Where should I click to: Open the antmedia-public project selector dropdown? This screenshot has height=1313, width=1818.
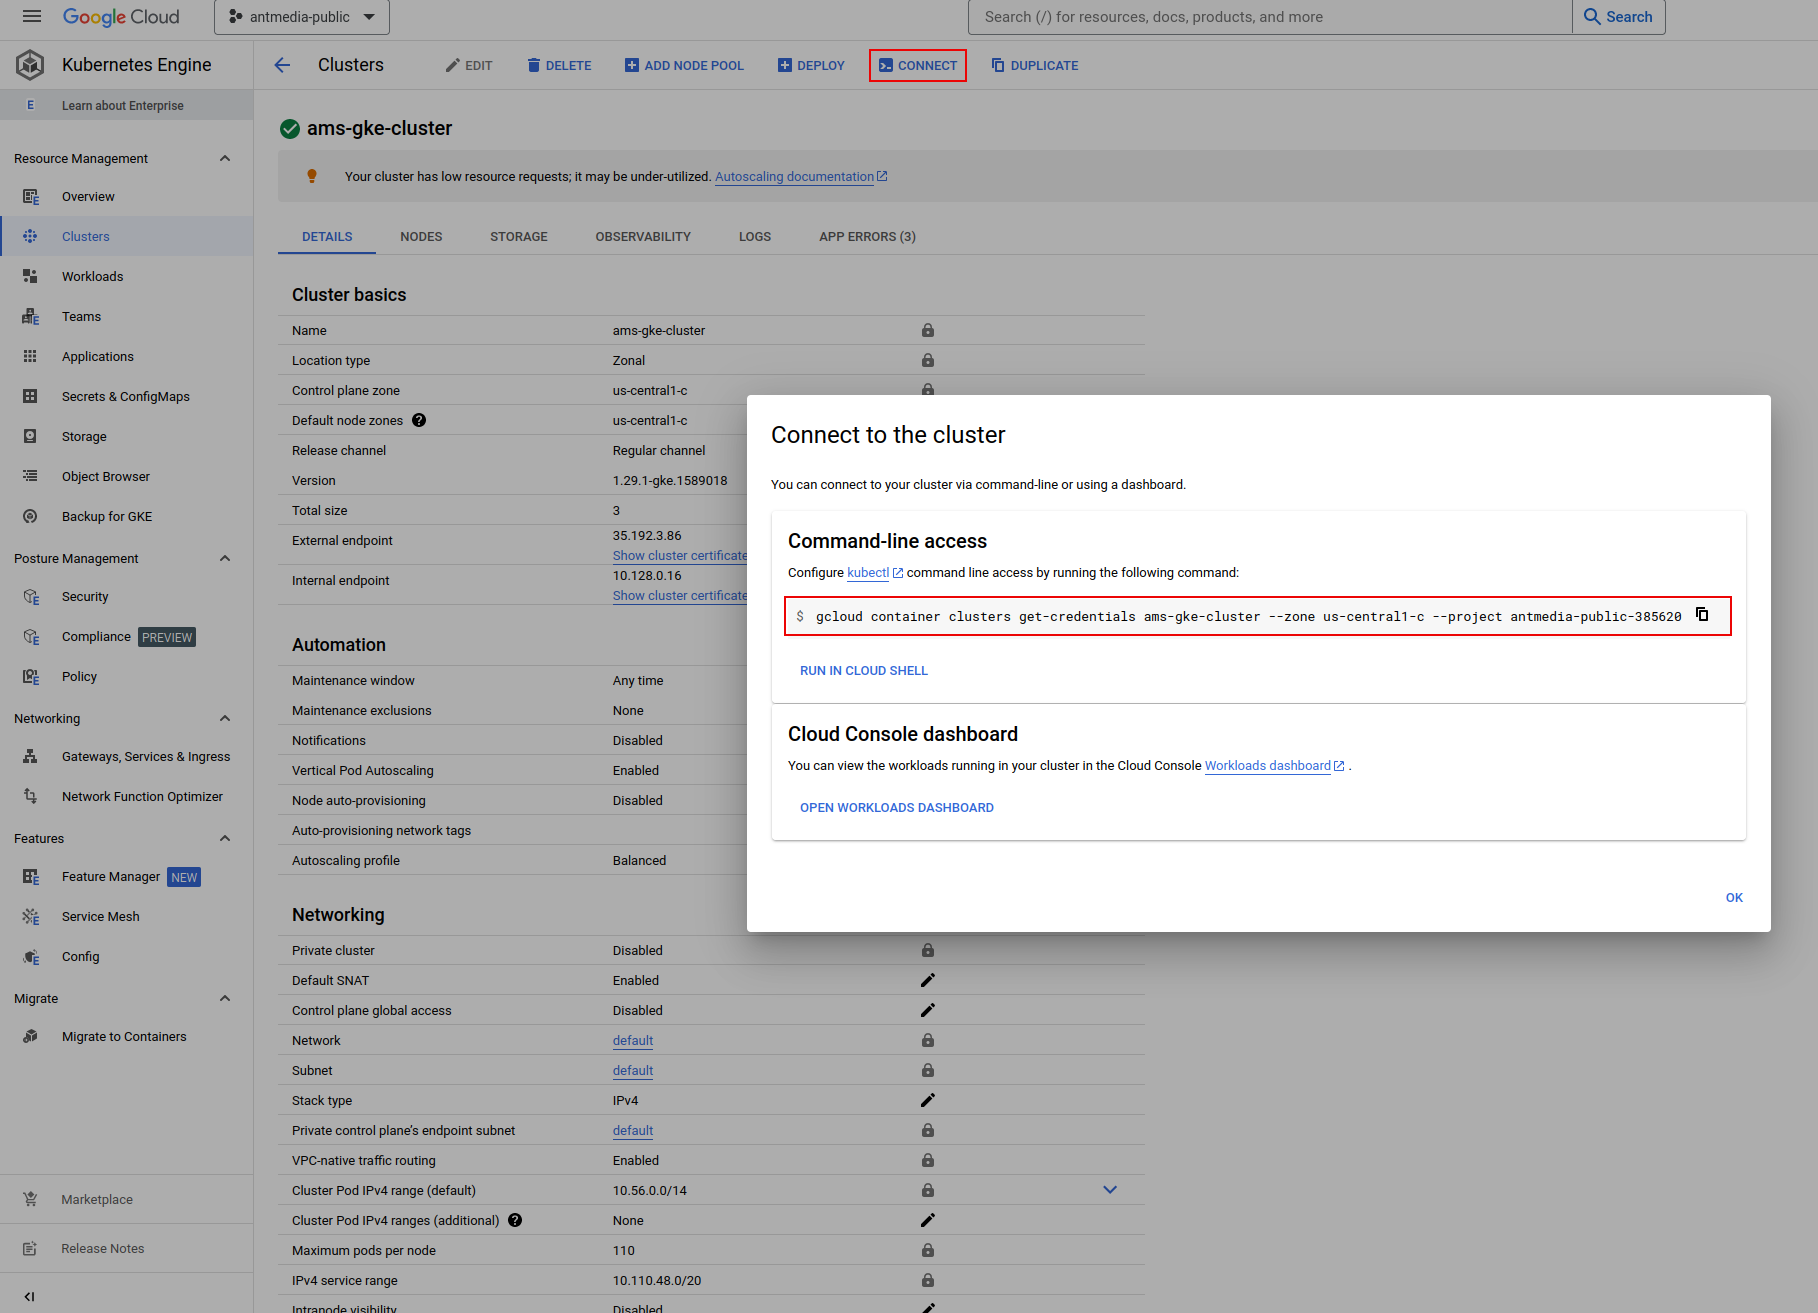click(x=301, y=17)
